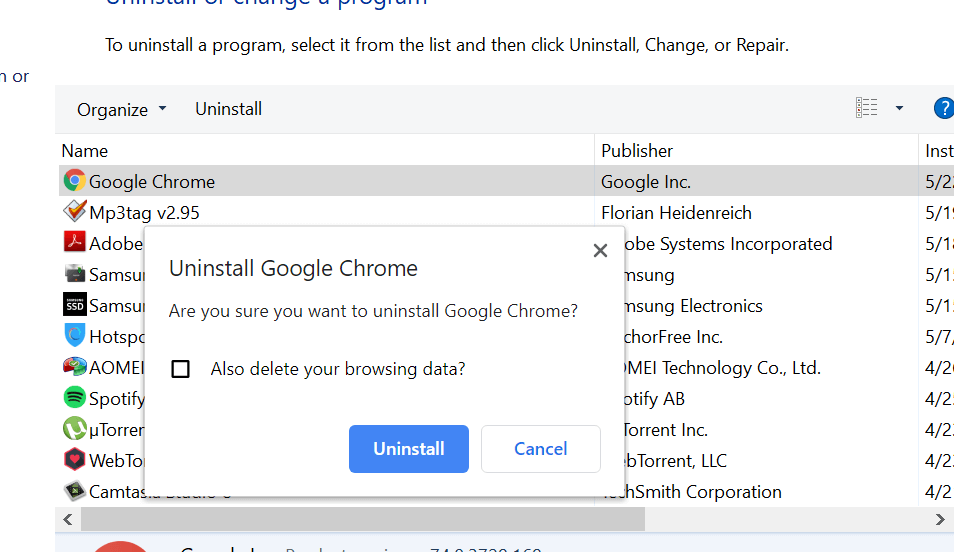
Task: Click the horizontal scrollbar right arrow
Action: tap(940, 519)
